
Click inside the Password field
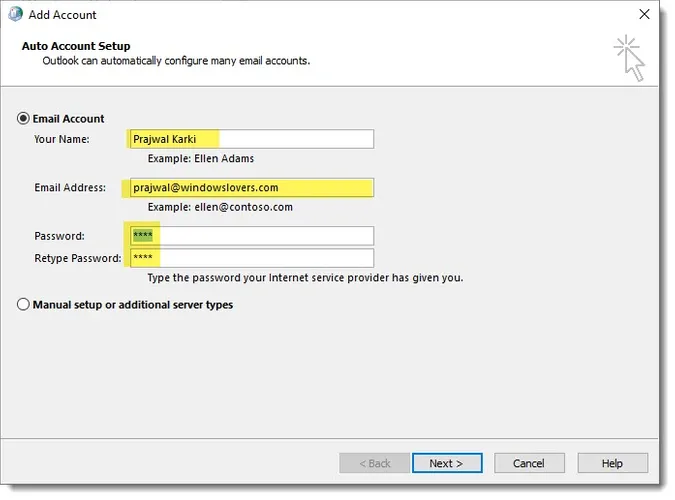250,236
